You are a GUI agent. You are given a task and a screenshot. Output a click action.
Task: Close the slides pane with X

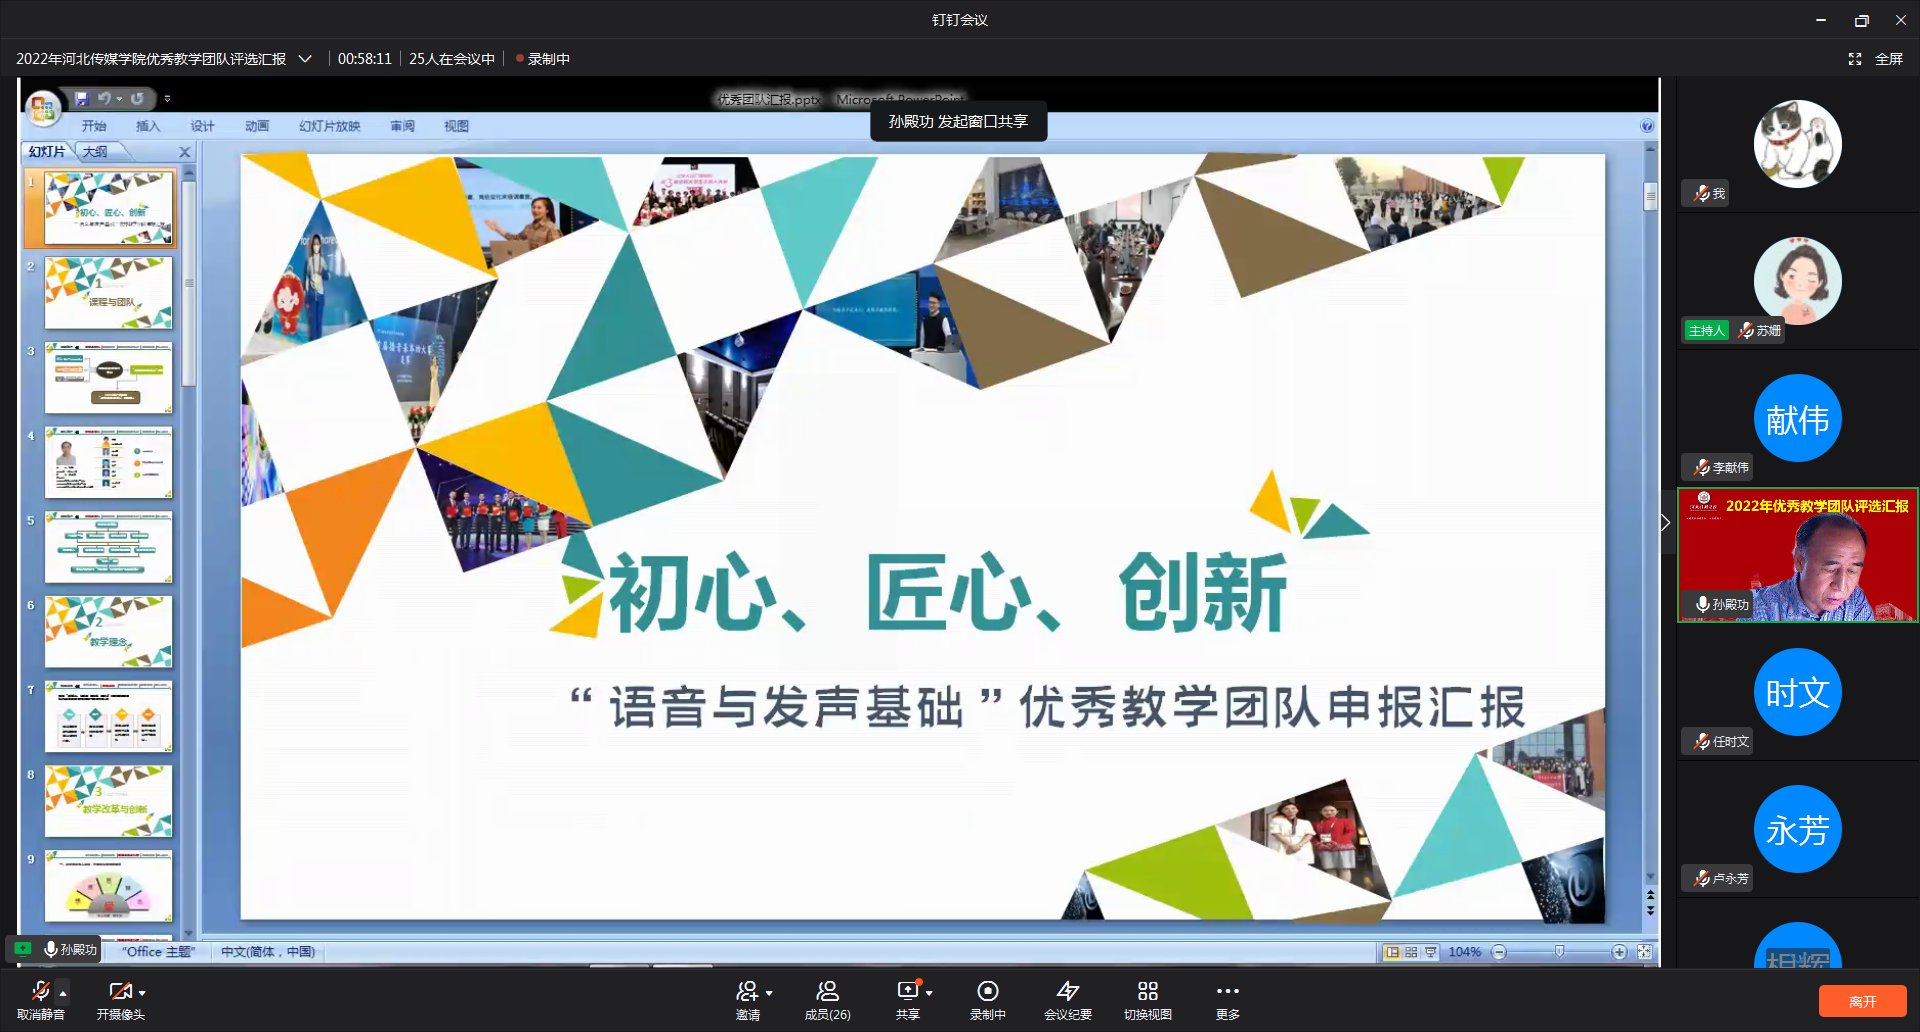185,152
